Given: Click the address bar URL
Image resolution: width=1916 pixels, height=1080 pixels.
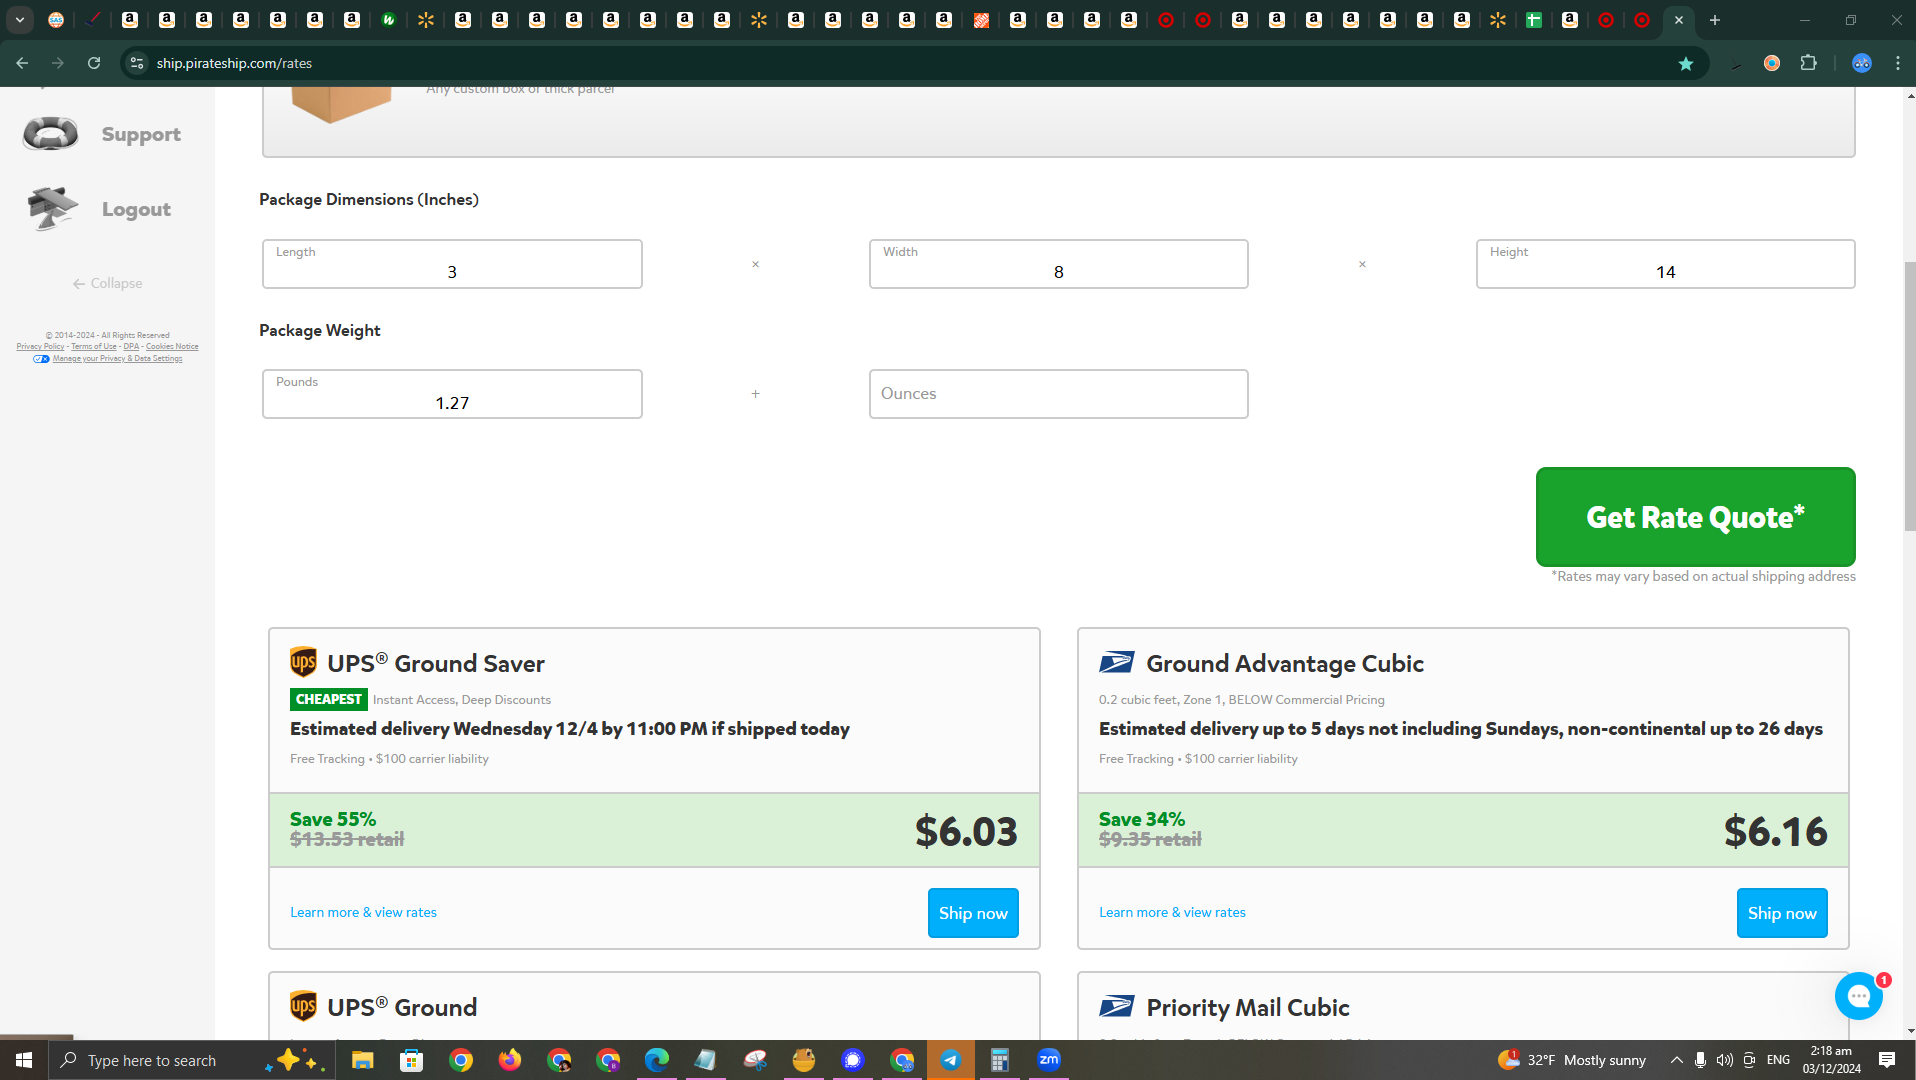Looking at the screenshot, I should 234,63.
